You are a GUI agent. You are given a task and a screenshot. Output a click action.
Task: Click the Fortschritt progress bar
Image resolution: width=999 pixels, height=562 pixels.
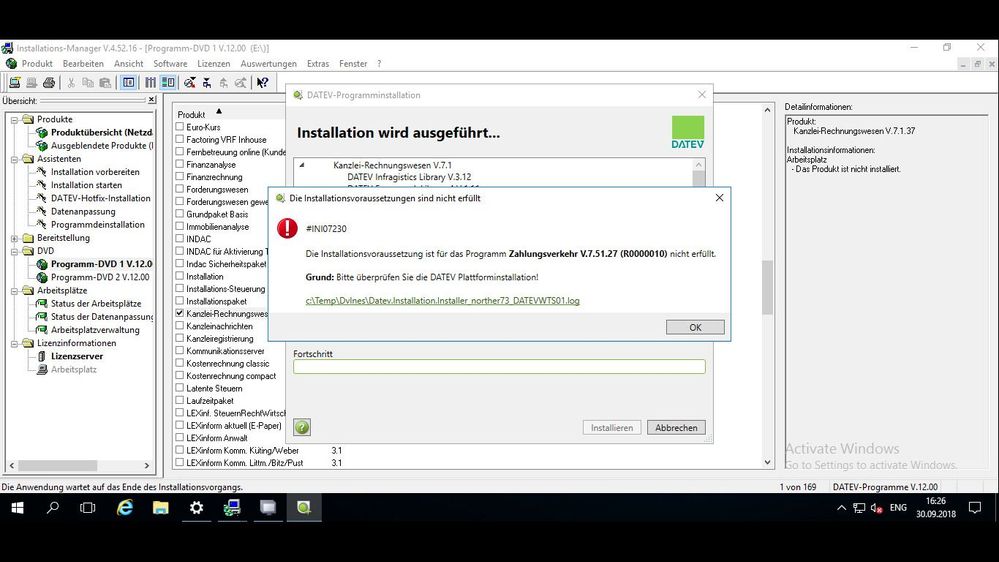(x=498, y=367)
